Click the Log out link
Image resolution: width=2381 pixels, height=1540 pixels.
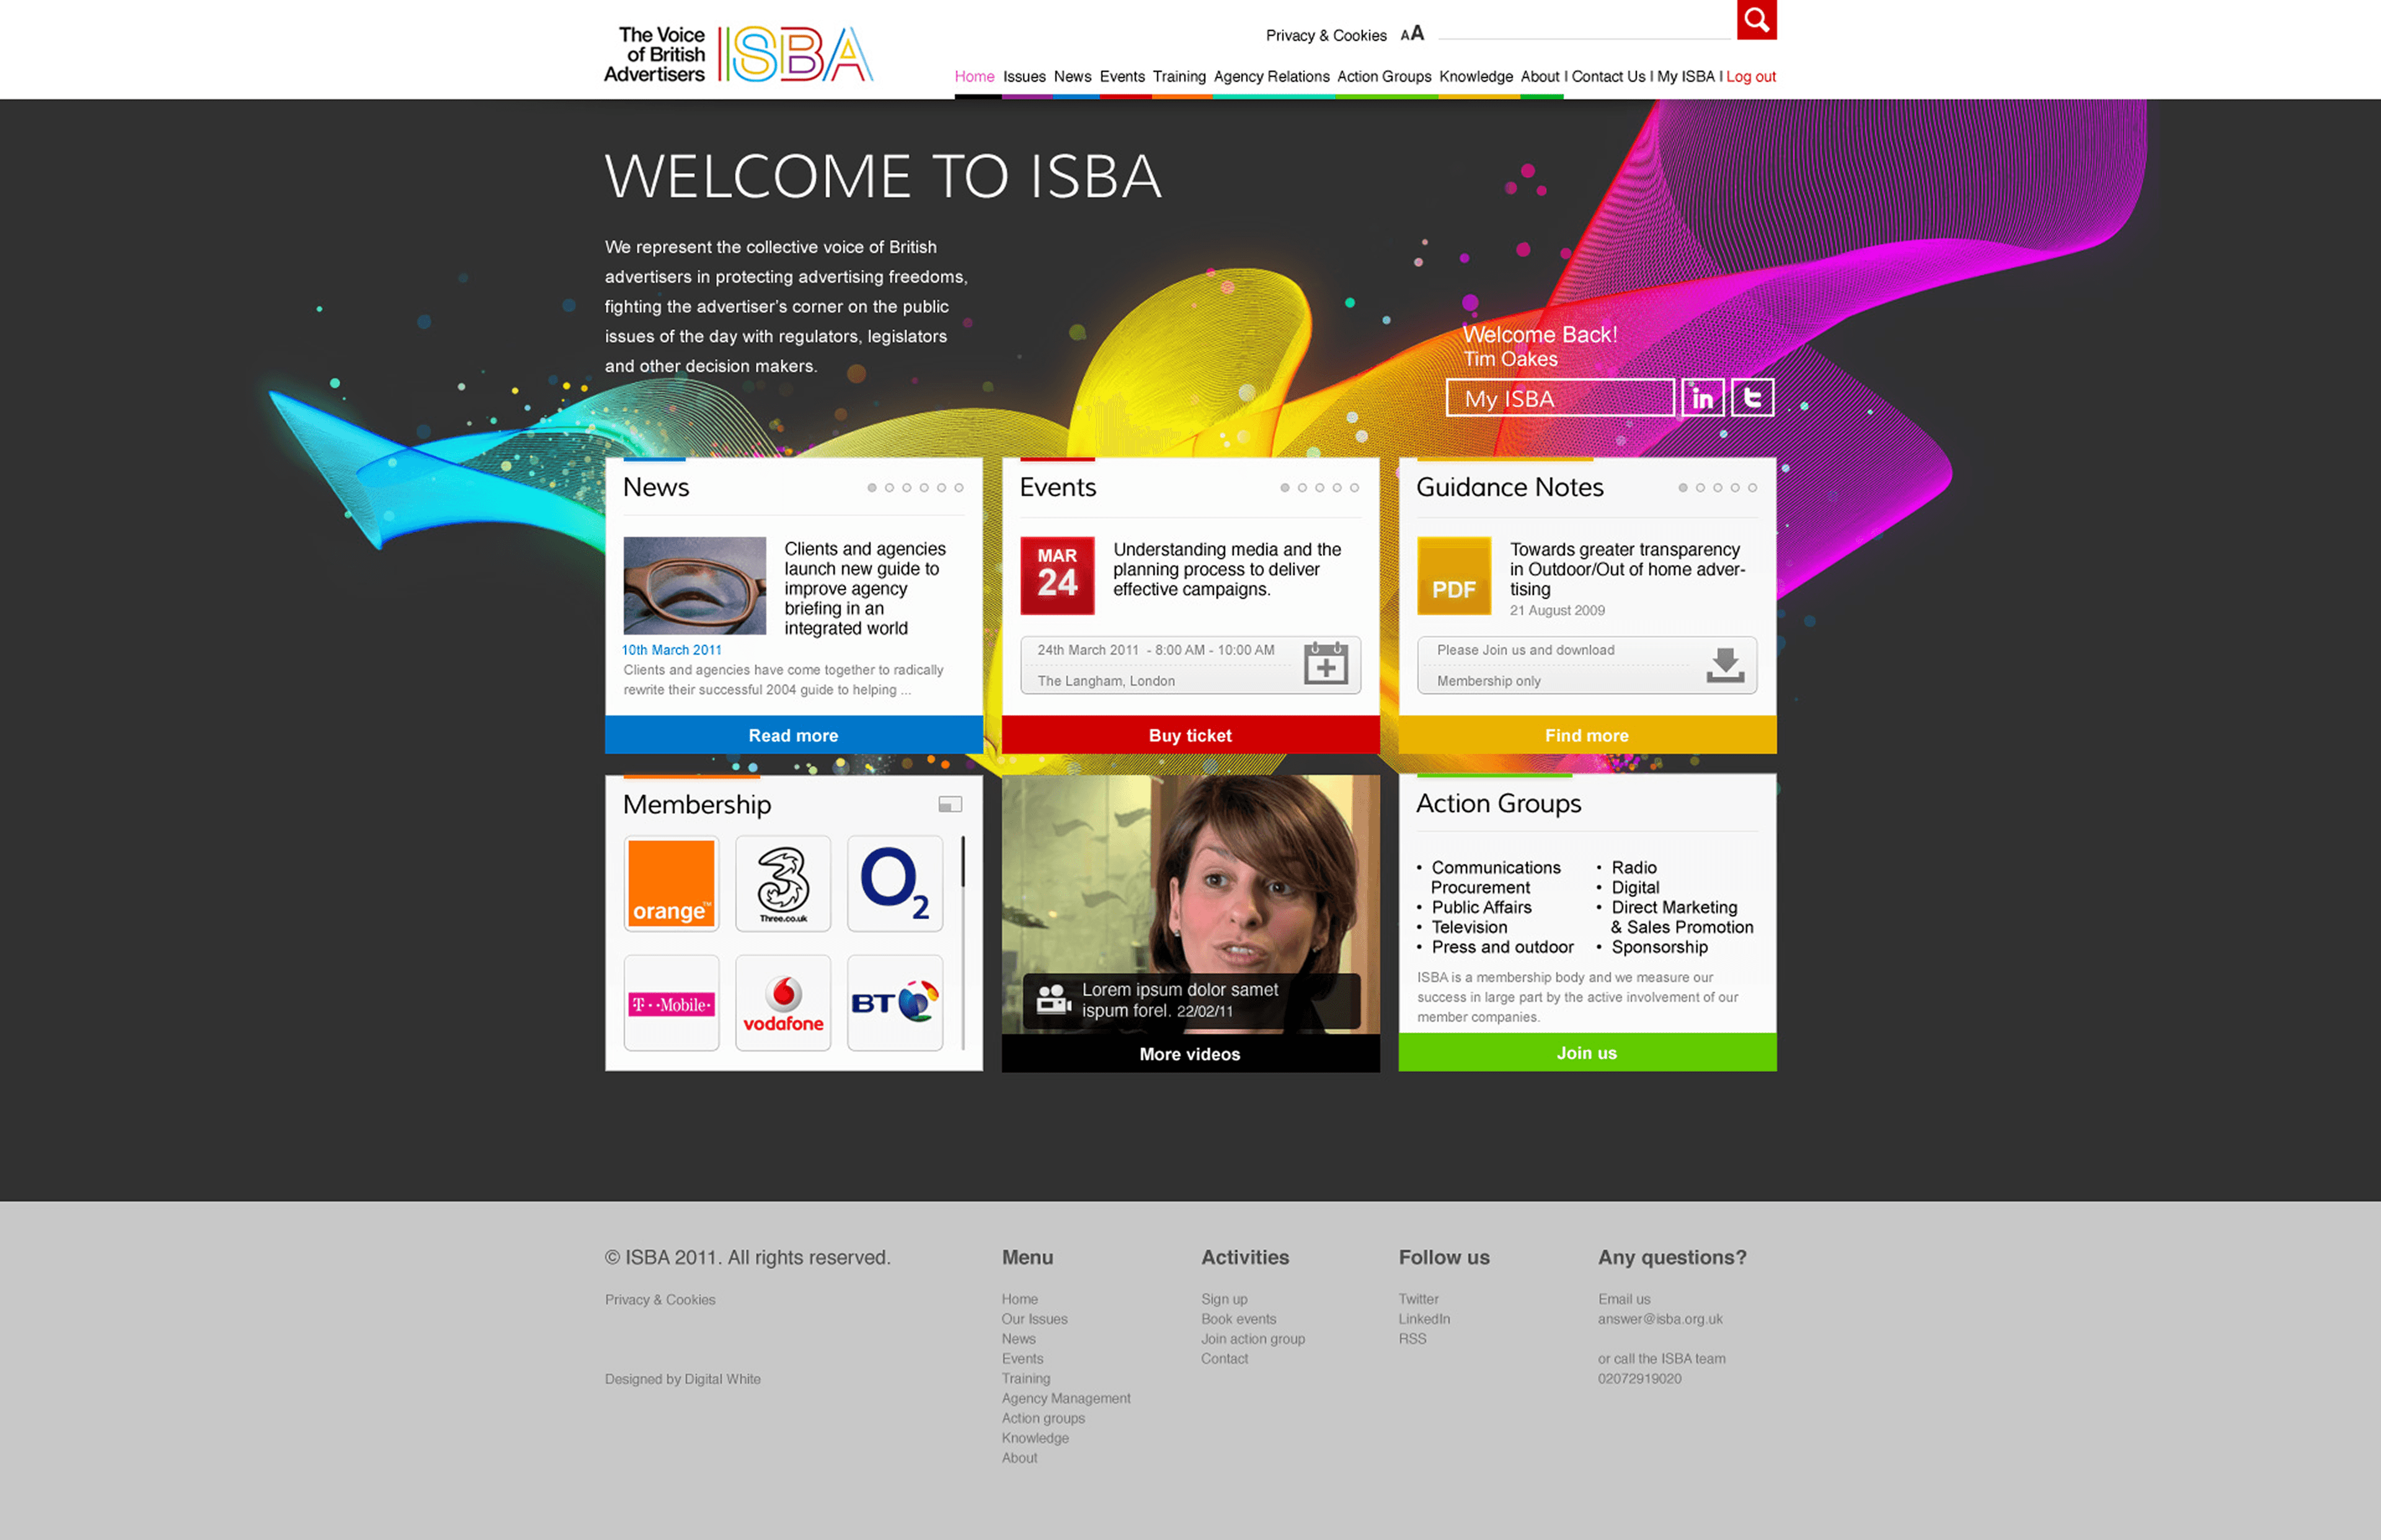point(1750,77)
